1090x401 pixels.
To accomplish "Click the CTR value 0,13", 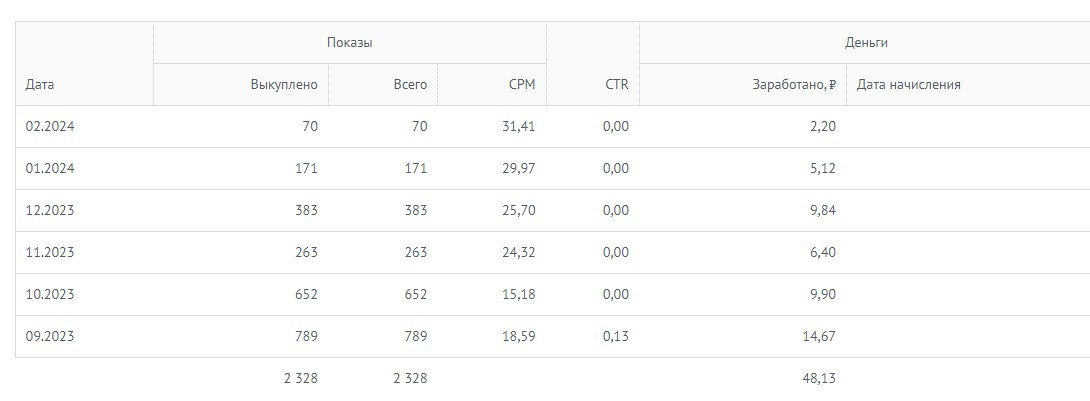I will 616,336.
